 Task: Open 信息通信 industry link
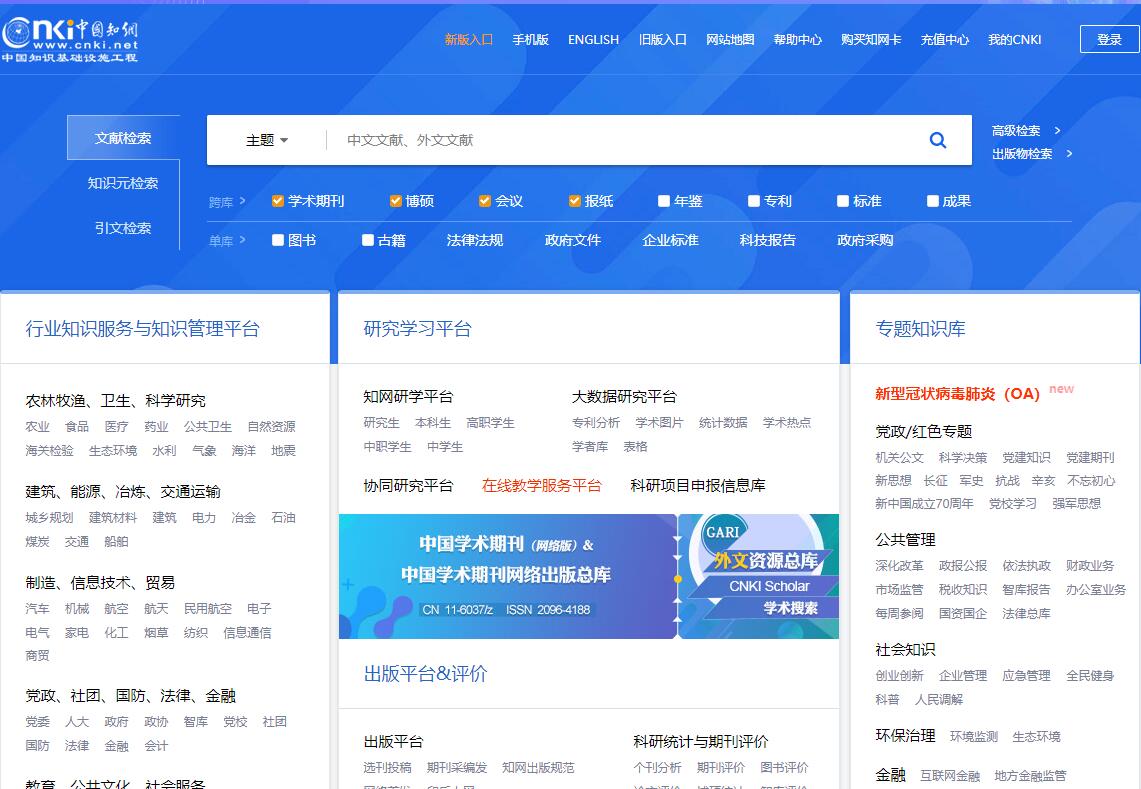pos(247,633)
